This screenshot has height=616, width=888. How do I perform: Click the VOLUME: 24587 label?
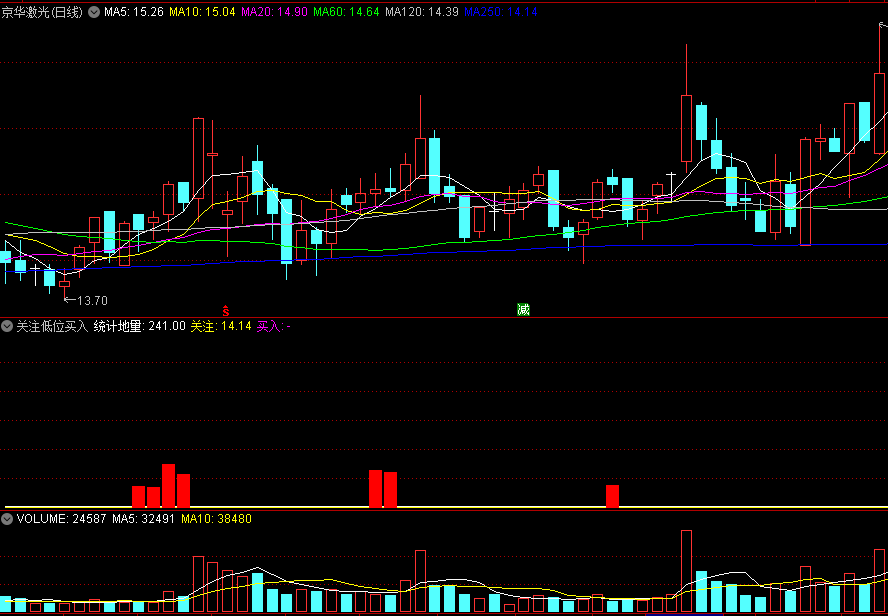[61, 519]
